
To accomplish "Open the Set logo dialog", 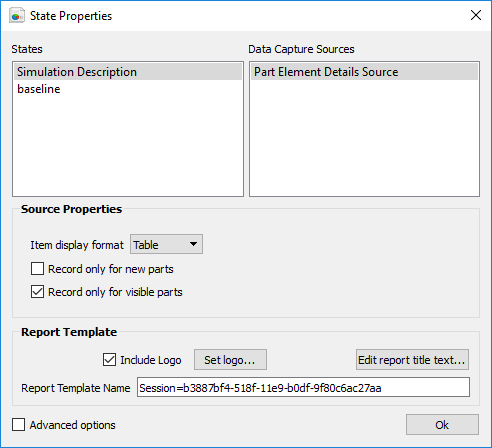I will point(230,360).
